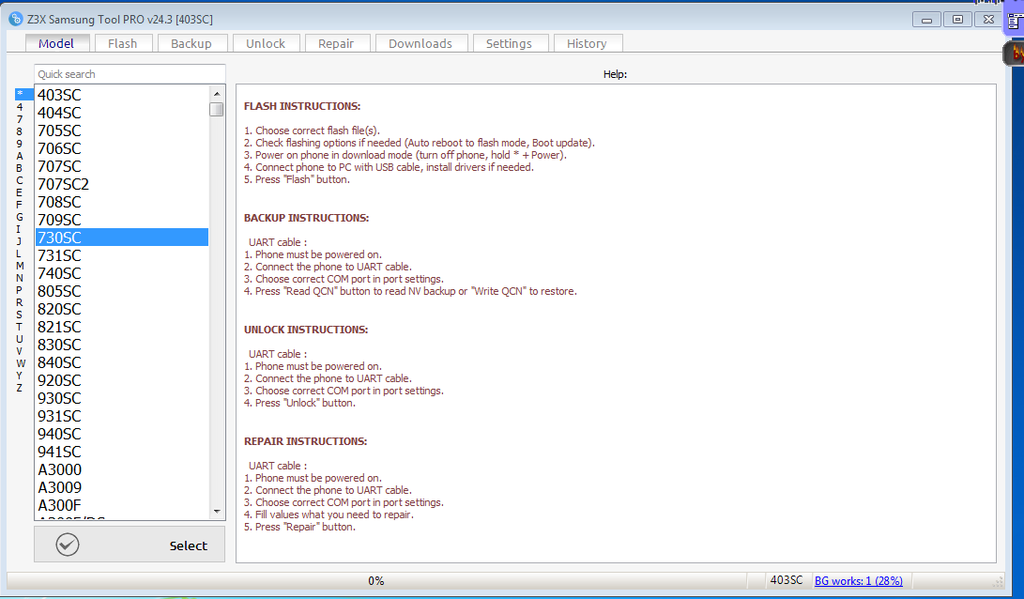Jump to models starting with N
The image size is (1024, 599).
(x=20, y=278)
